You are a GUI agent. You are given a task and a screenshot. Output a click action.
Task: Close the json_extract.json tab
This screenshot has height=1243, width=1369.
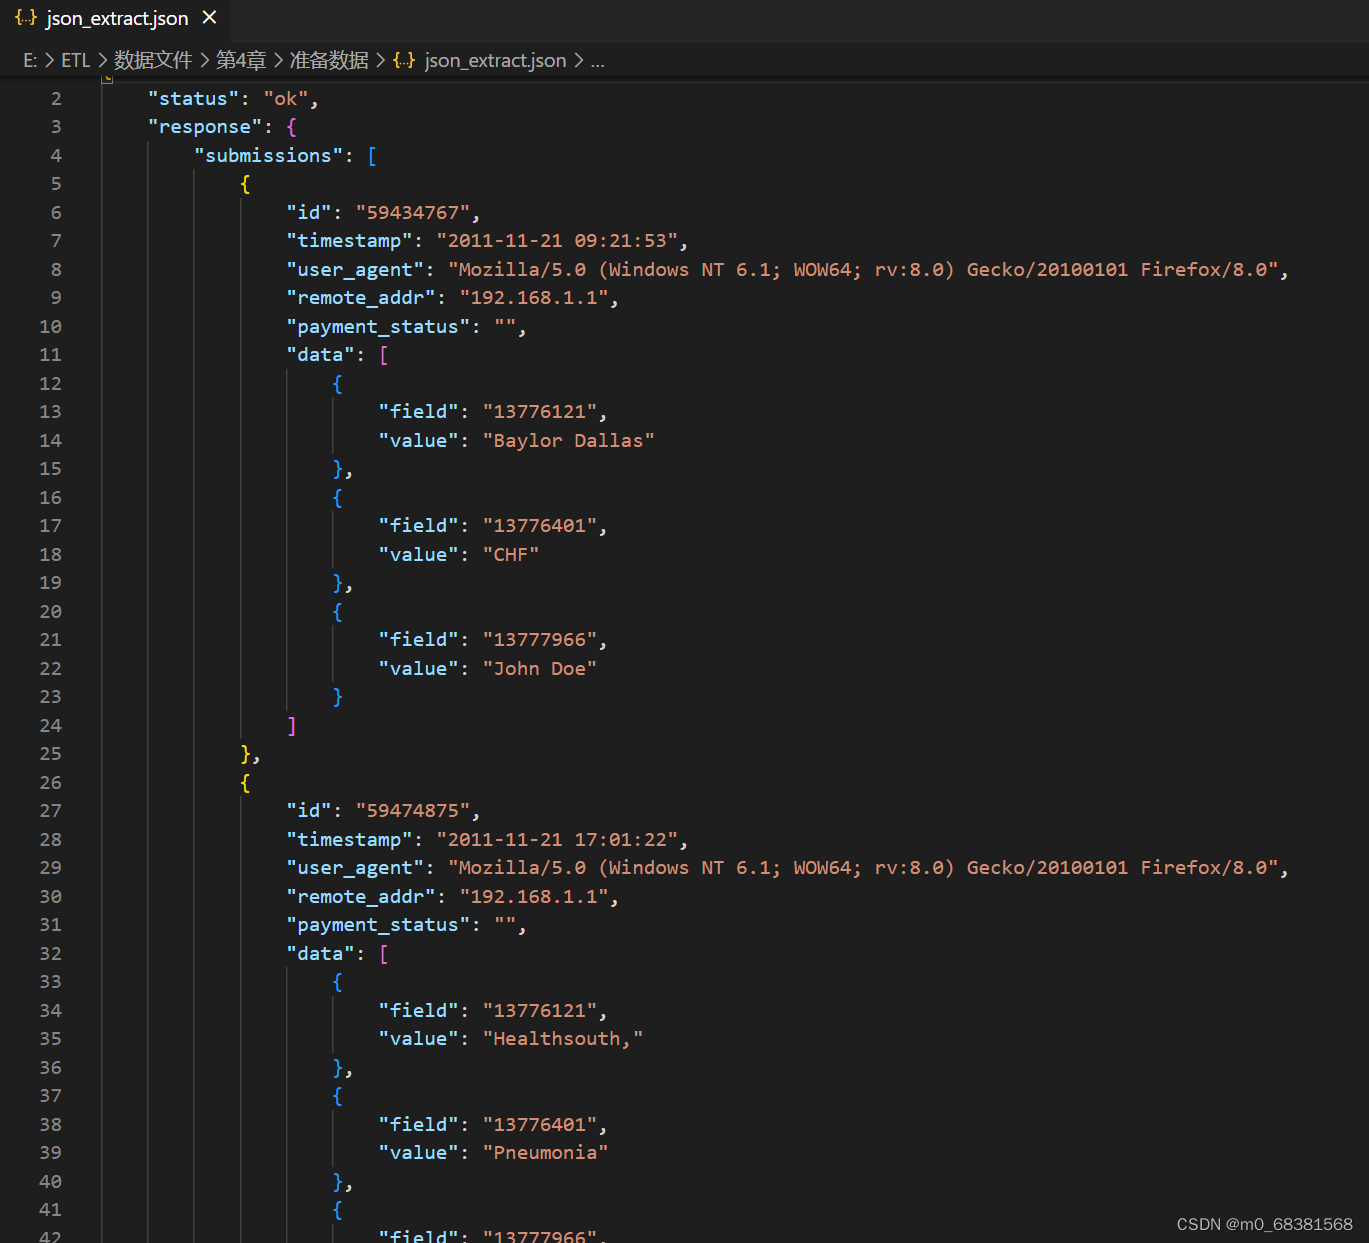pos(209,17)
